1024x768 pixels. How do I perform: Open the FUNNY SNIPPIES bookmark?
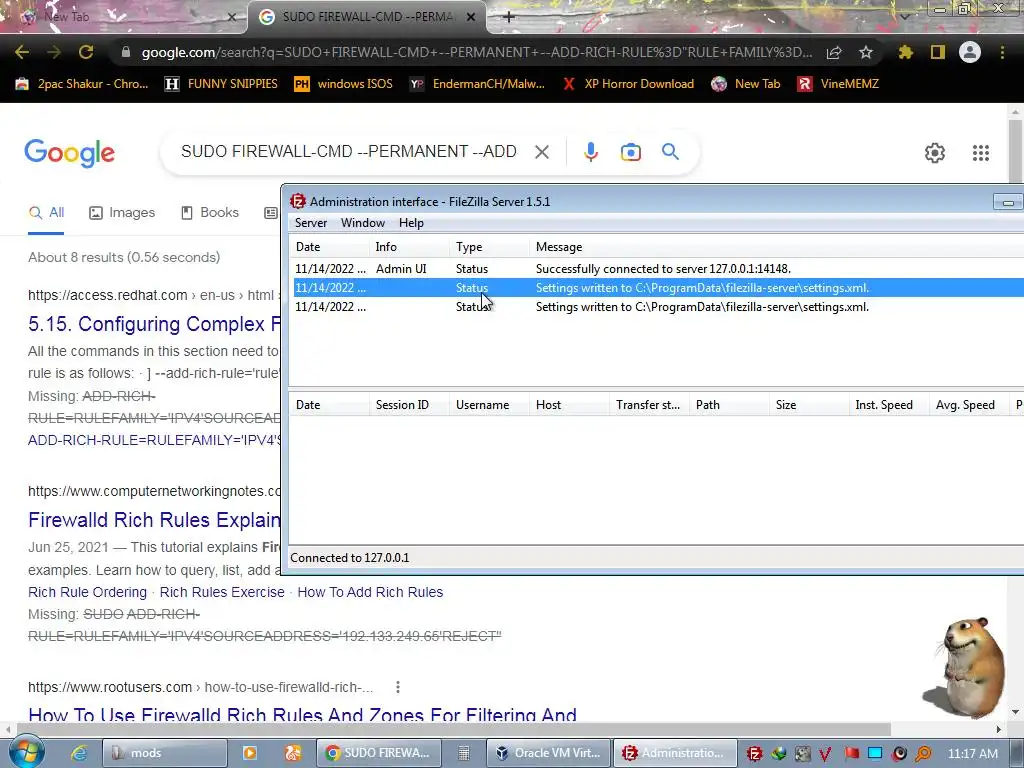(221, 84)
